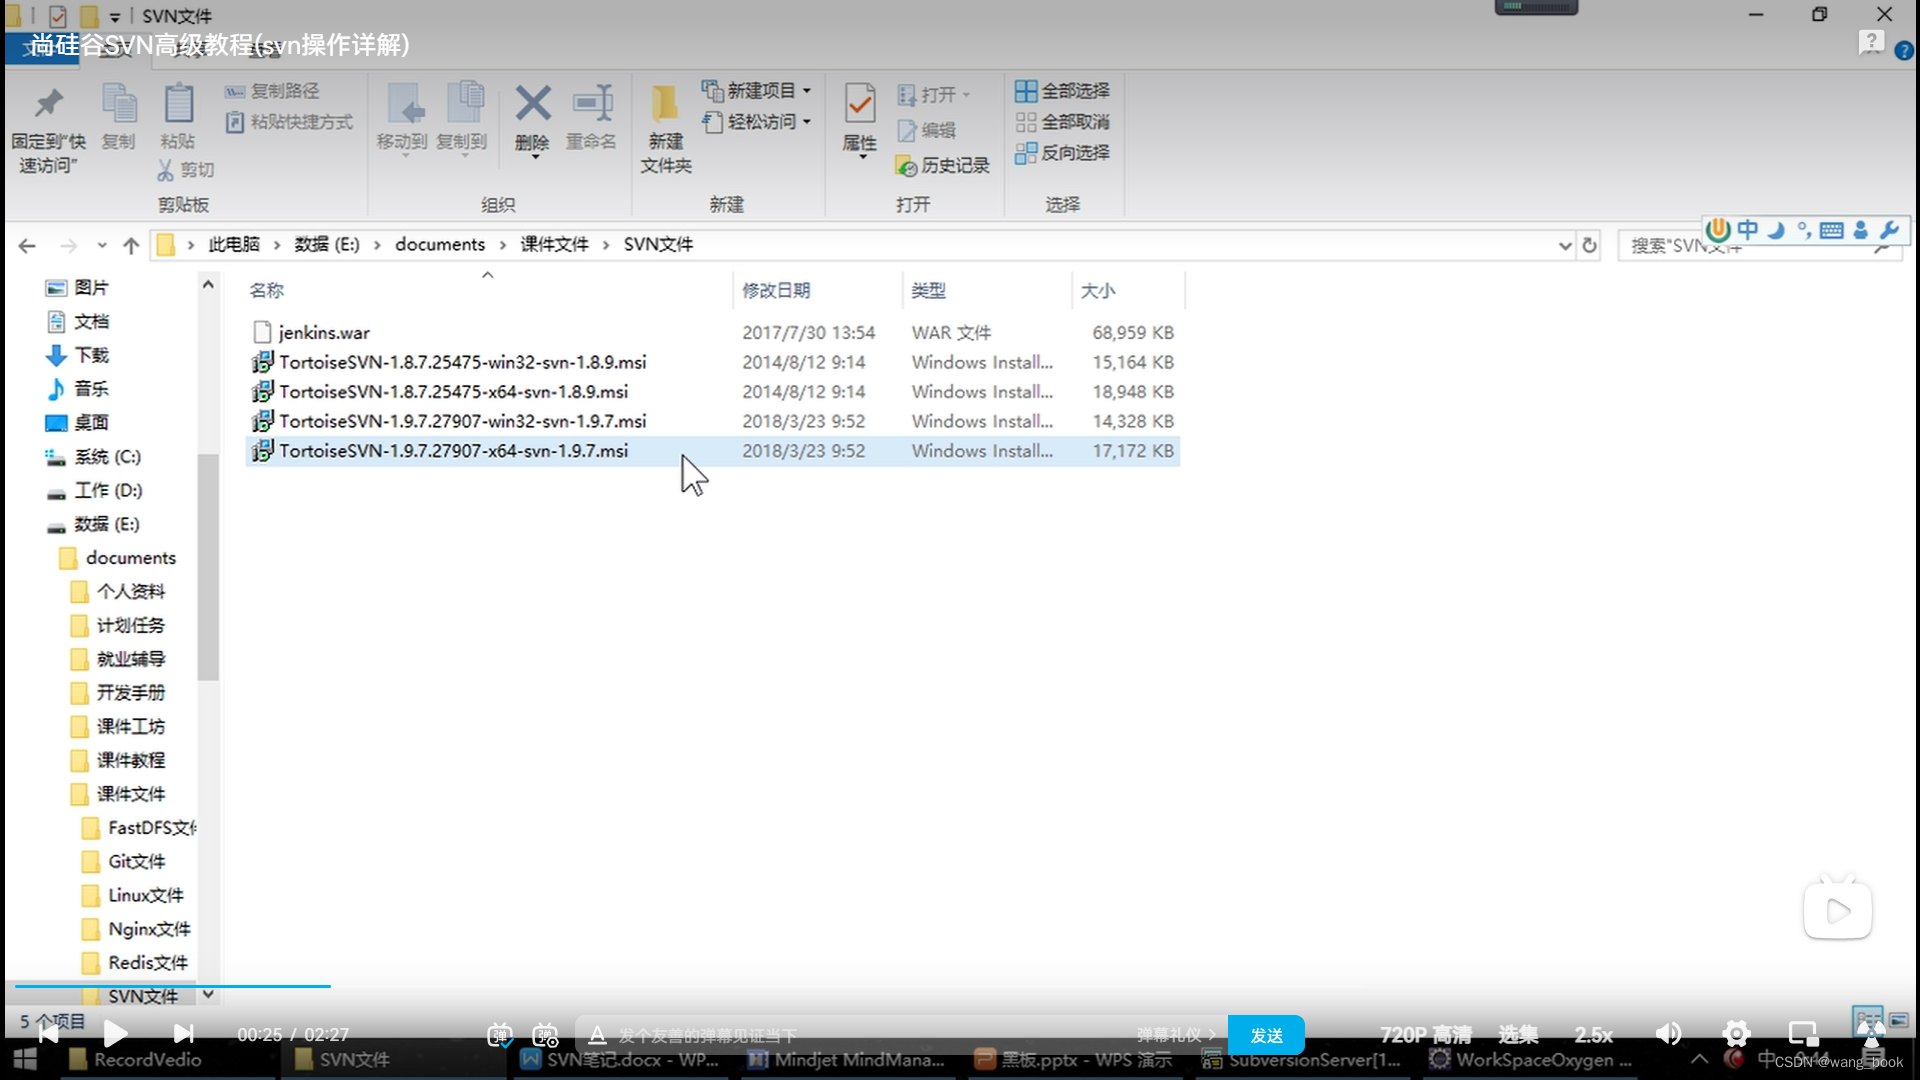
Task: Click the 移动到 move-to icon
Action: pos(403,103)
